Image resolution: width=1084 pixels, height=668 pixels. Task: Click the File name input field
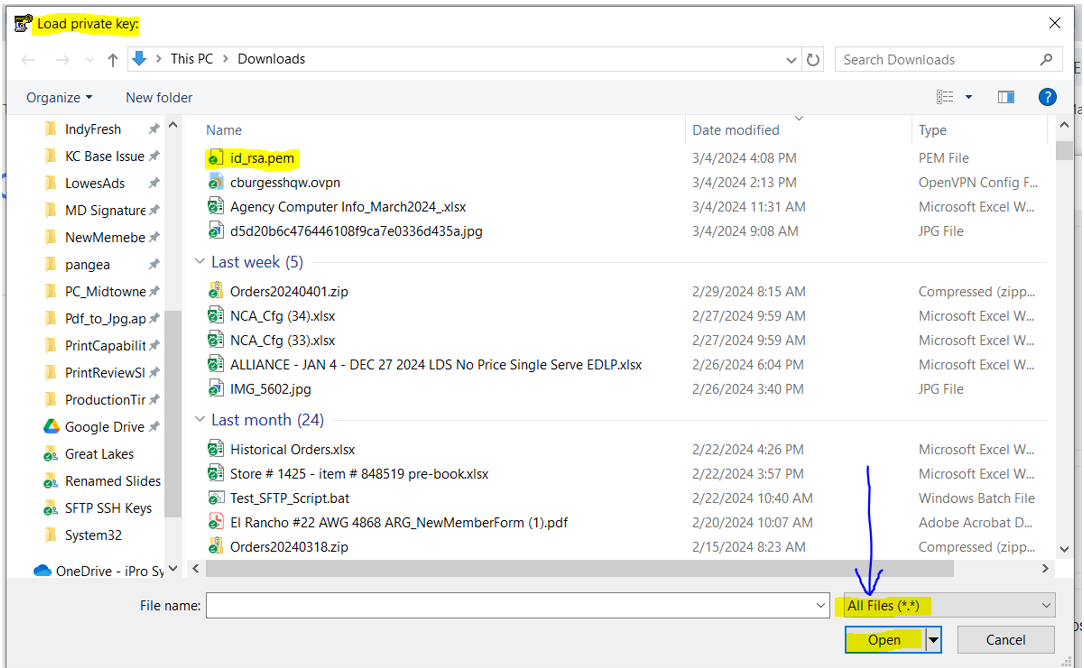click(x=510, y=605)
